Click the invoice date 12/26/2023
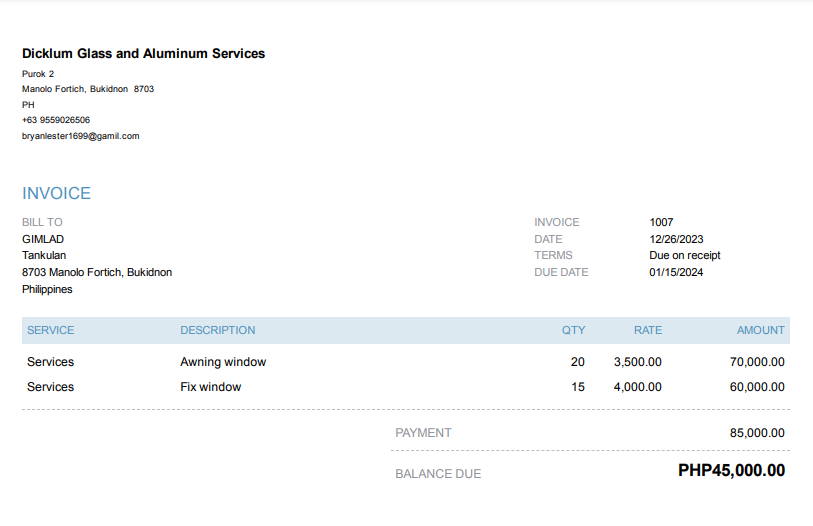 (x=676, y=239)
